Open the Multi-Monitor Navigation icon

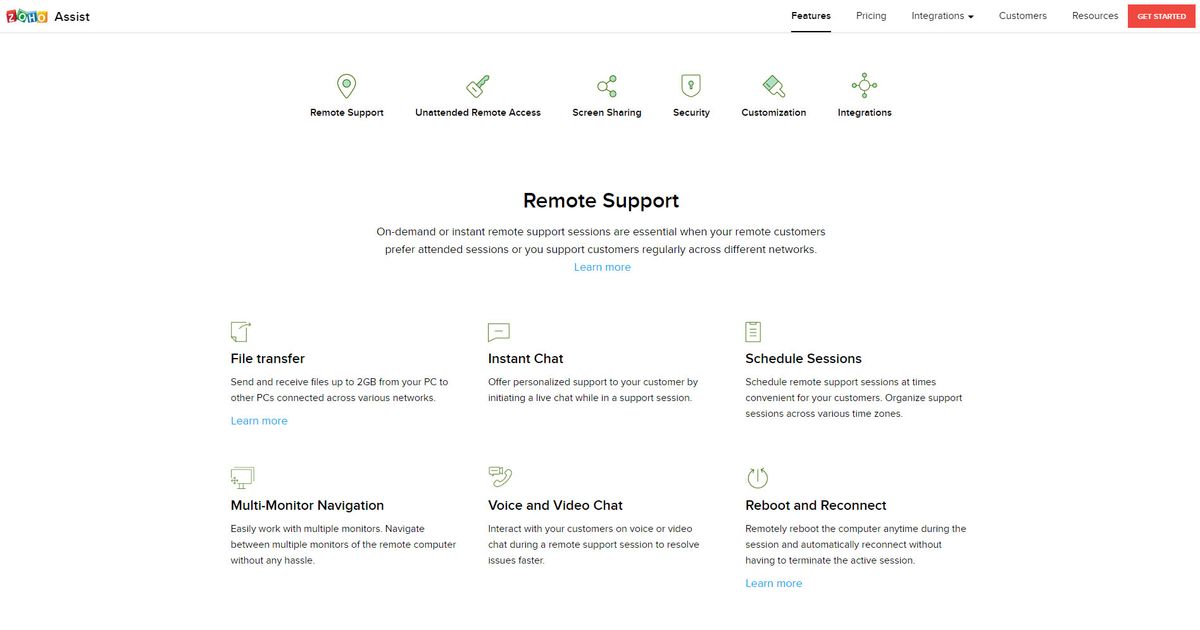(241, 477)
